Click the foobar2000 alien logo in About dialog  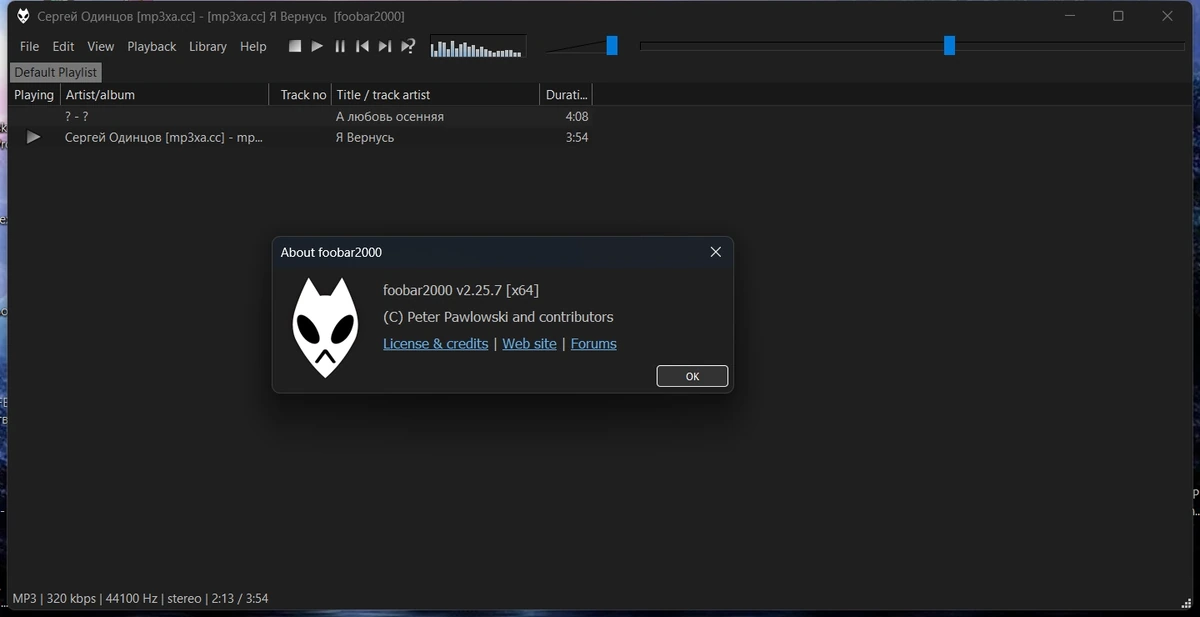[324, 328]
